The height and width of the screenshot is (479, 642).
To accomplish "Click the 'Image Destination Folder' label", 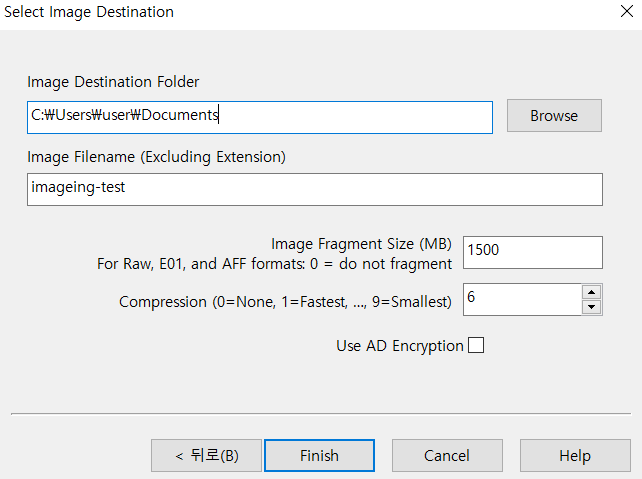I will 113,82.
